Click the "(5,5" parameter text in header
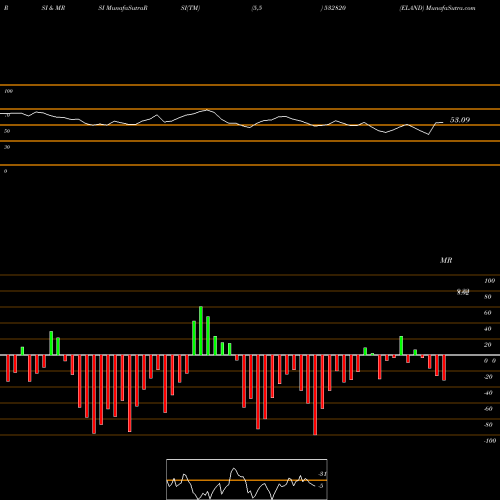This screenshot has height=500, width=500. click(257, 8)
